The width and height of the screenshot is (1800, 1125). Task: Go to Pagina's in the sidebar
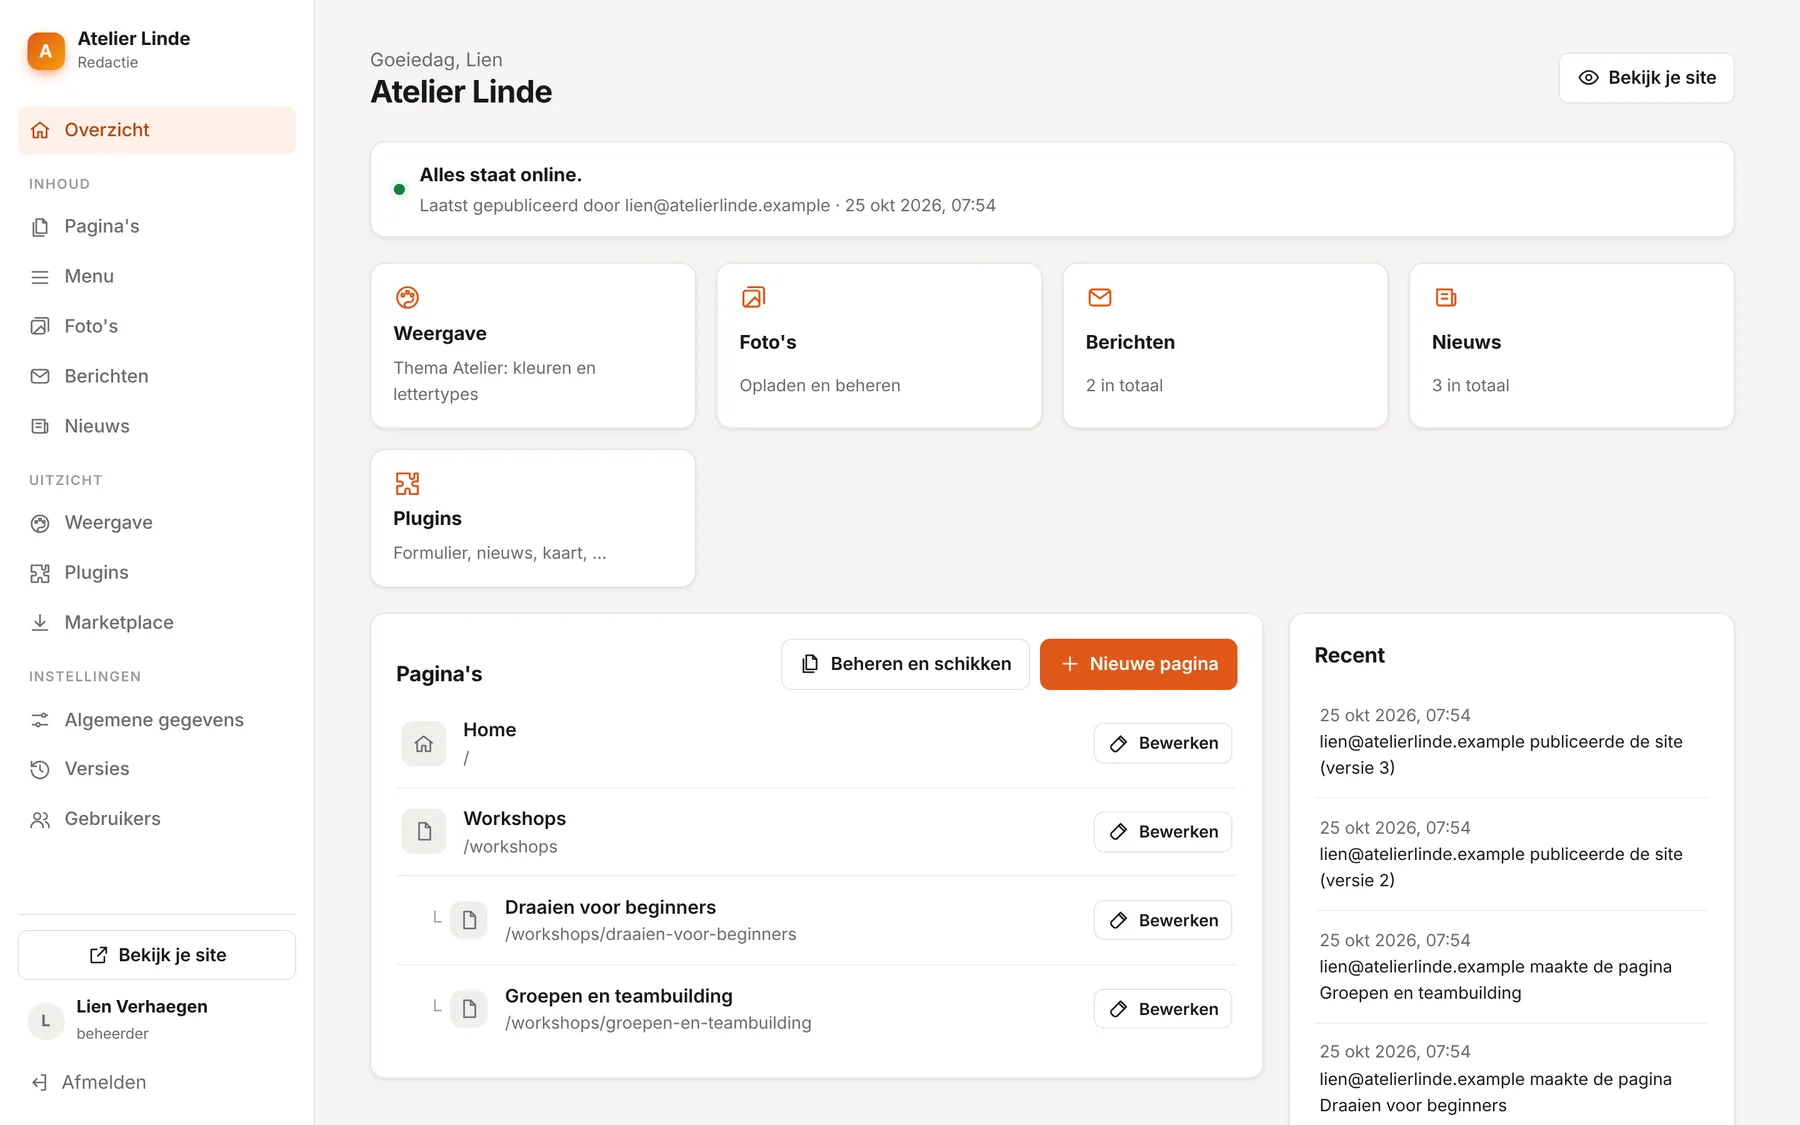(x=157, y=227)
